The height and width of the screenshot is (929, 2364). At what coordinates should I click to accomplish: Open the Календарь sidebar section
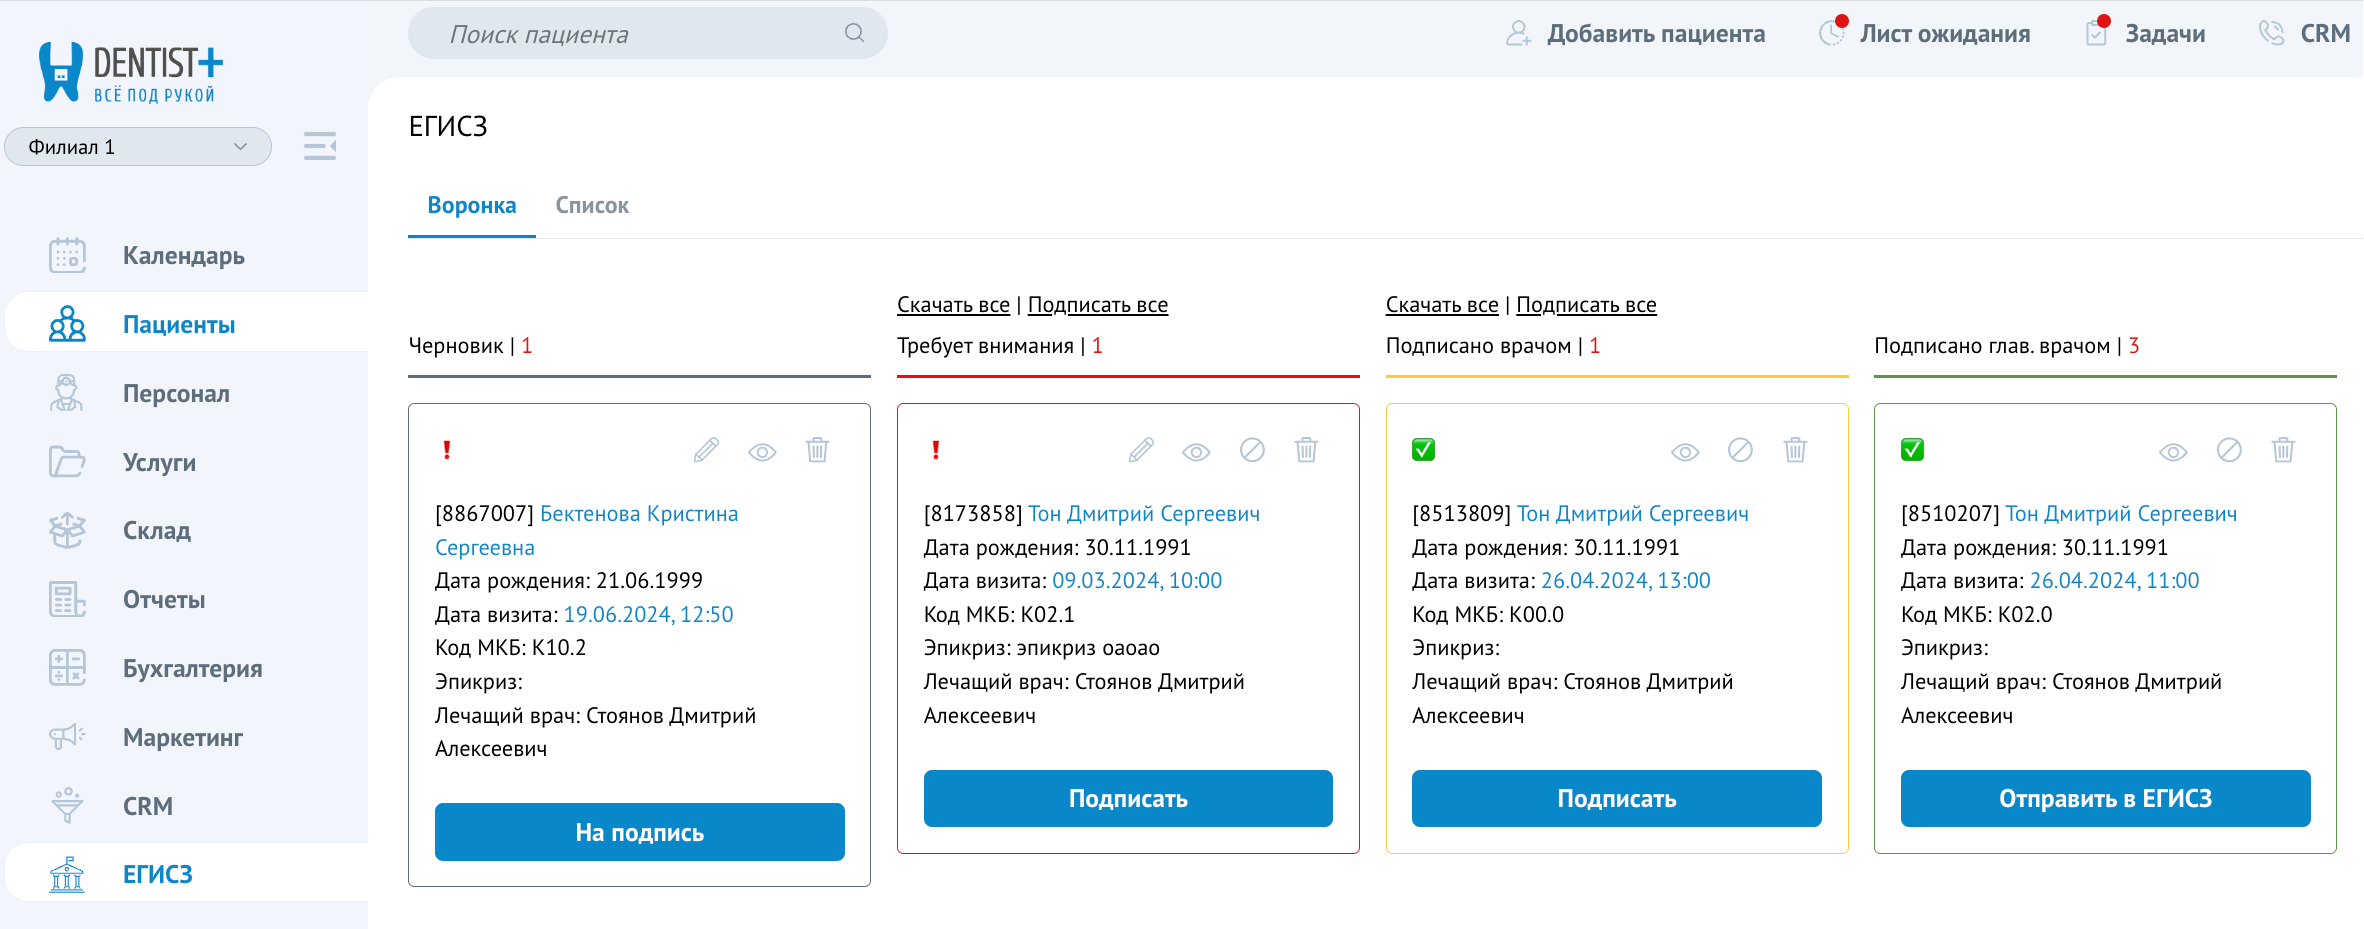click(184, 256)
